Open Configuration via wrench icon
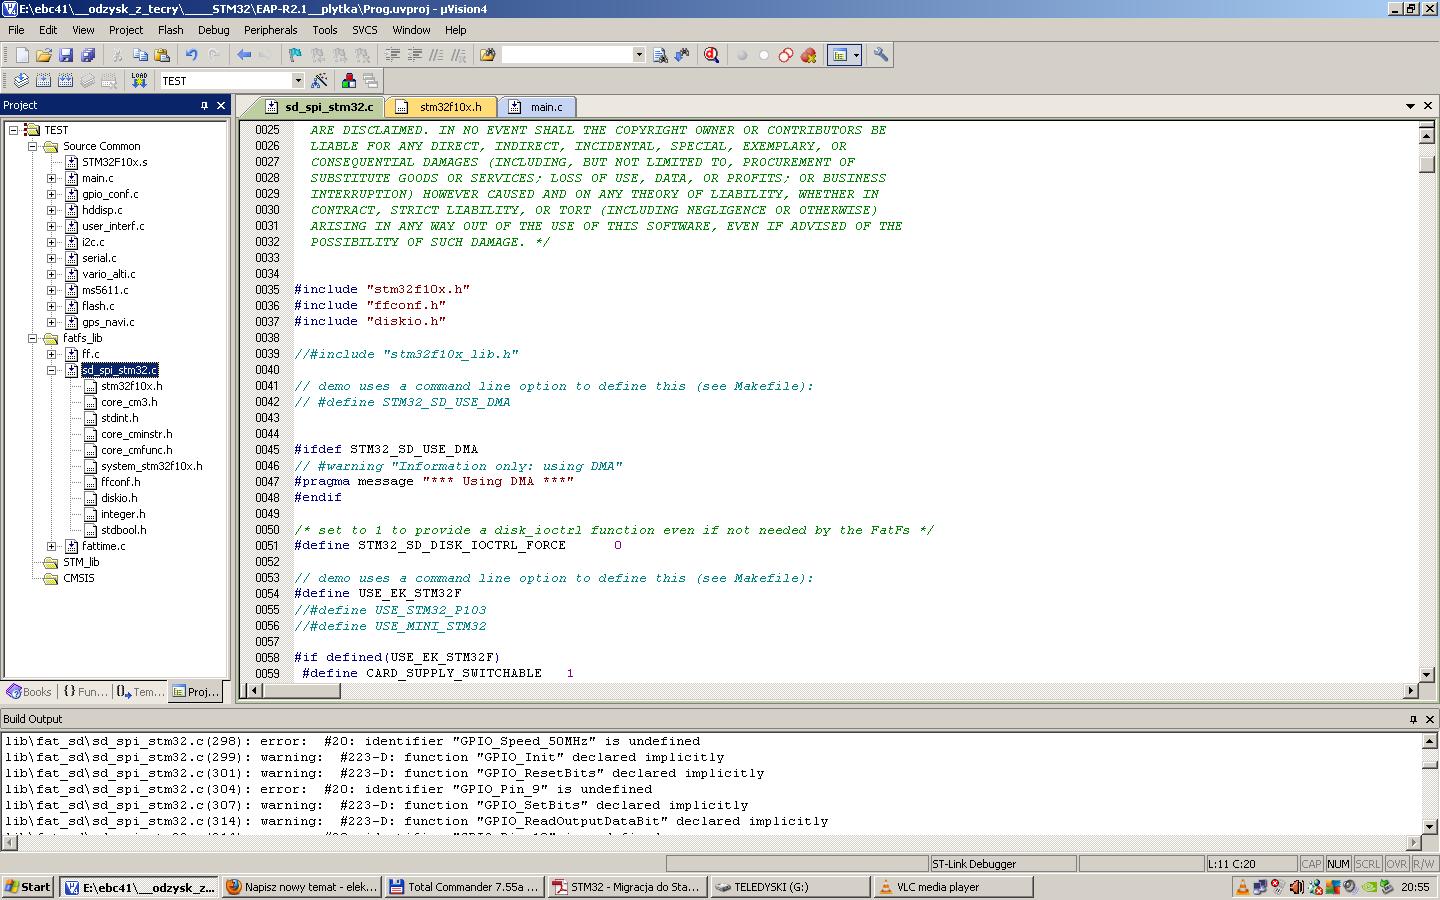 (x=881, y=55)
